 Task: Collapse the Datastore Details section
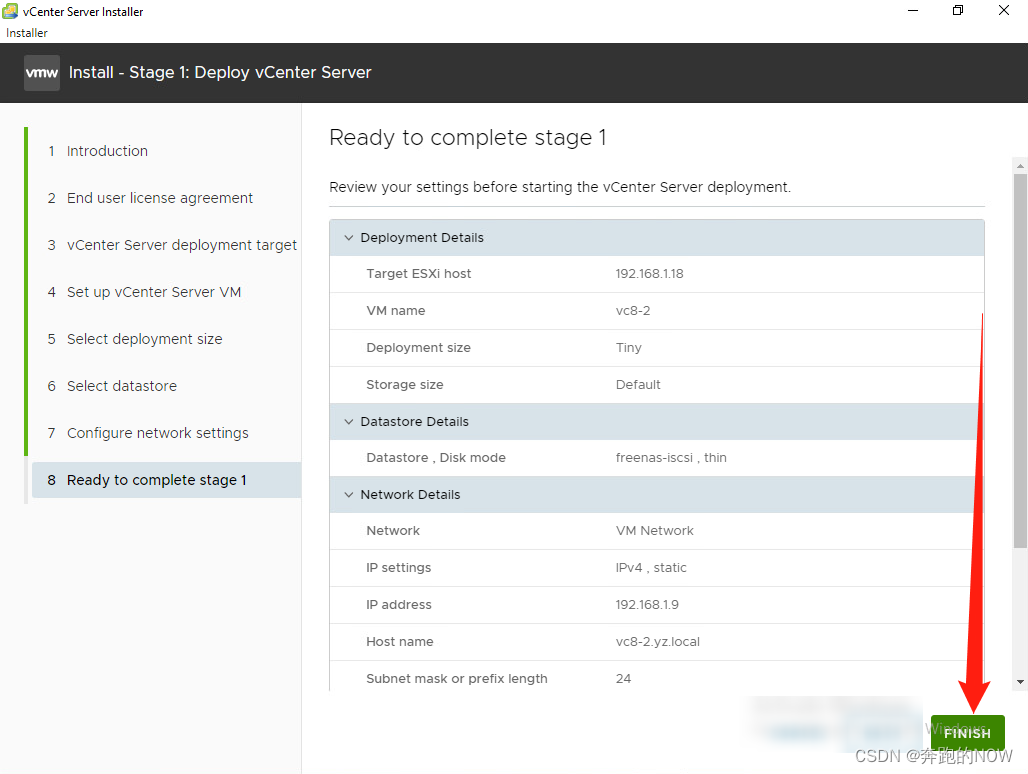pyautogui.click(x=349, y=421)
